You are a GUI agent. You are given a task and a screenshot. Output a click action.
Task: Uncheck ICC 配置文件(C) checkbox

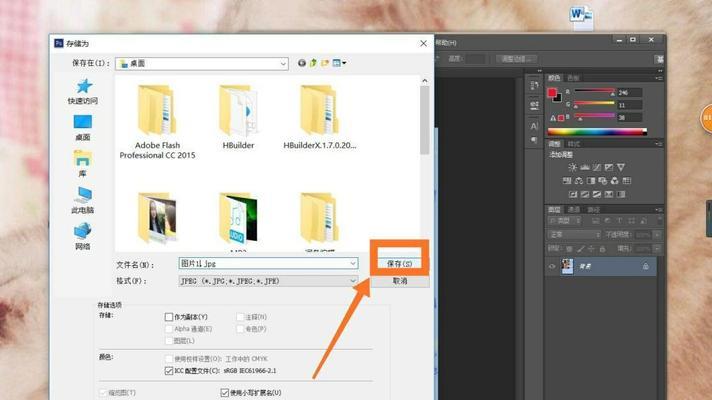(x=169, y=371)
